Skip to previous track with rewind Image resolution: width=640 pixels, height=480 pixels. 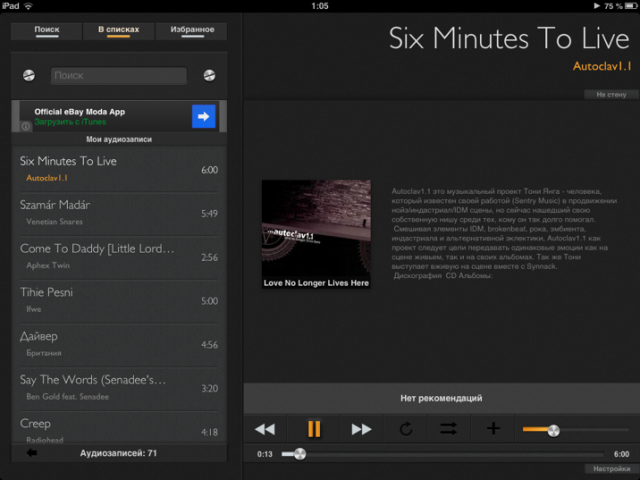click(x=265, y=429)
